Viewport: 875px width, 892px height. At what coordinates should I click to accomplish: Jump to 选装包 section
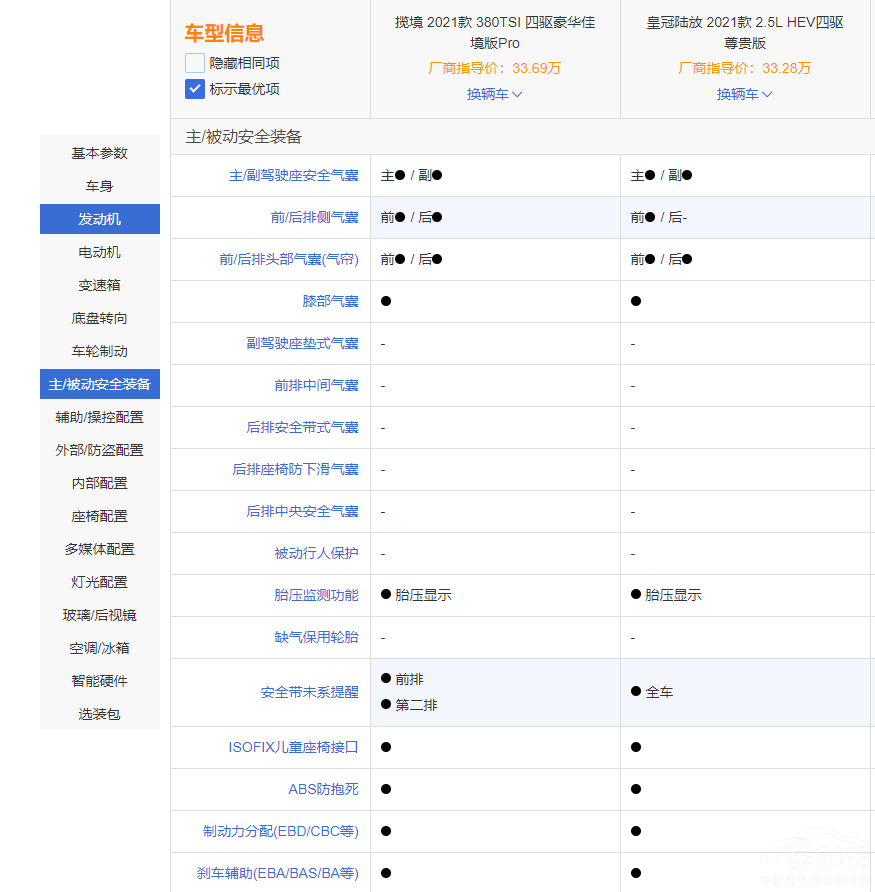click(x=100, y=714)
